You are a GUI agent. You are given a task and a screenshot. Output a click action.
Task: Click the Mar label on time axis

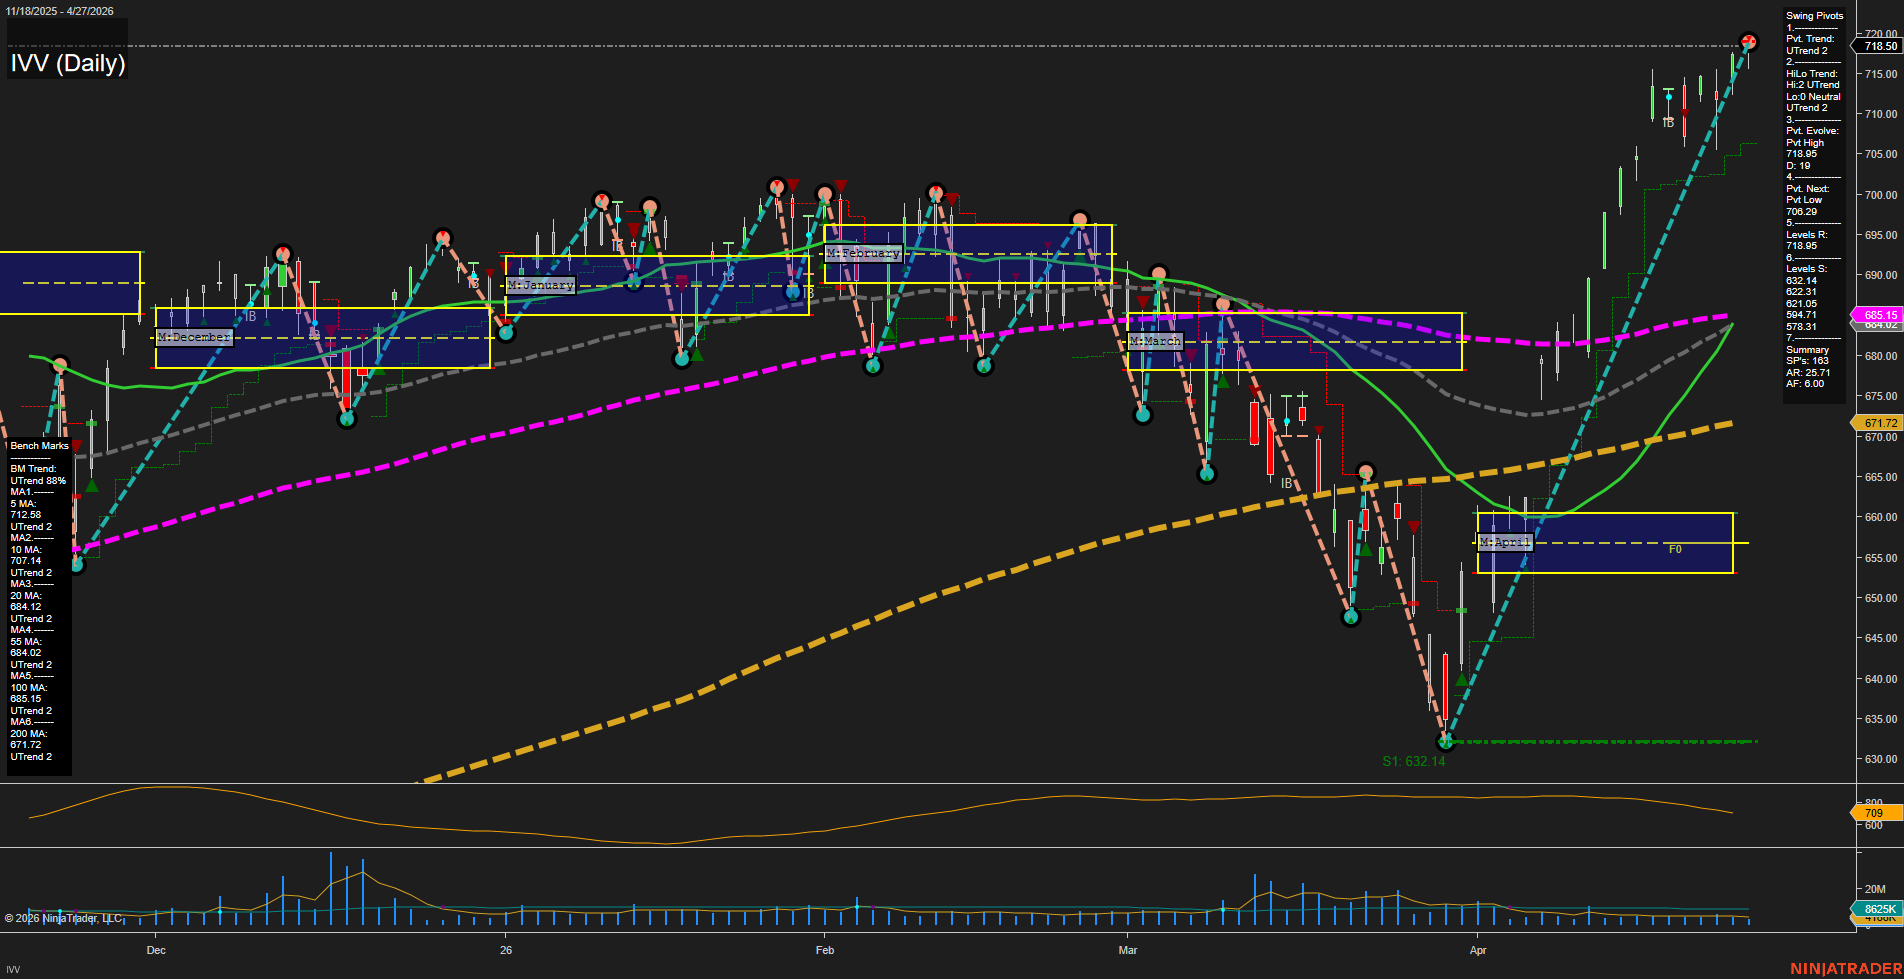pos(1128,950)
